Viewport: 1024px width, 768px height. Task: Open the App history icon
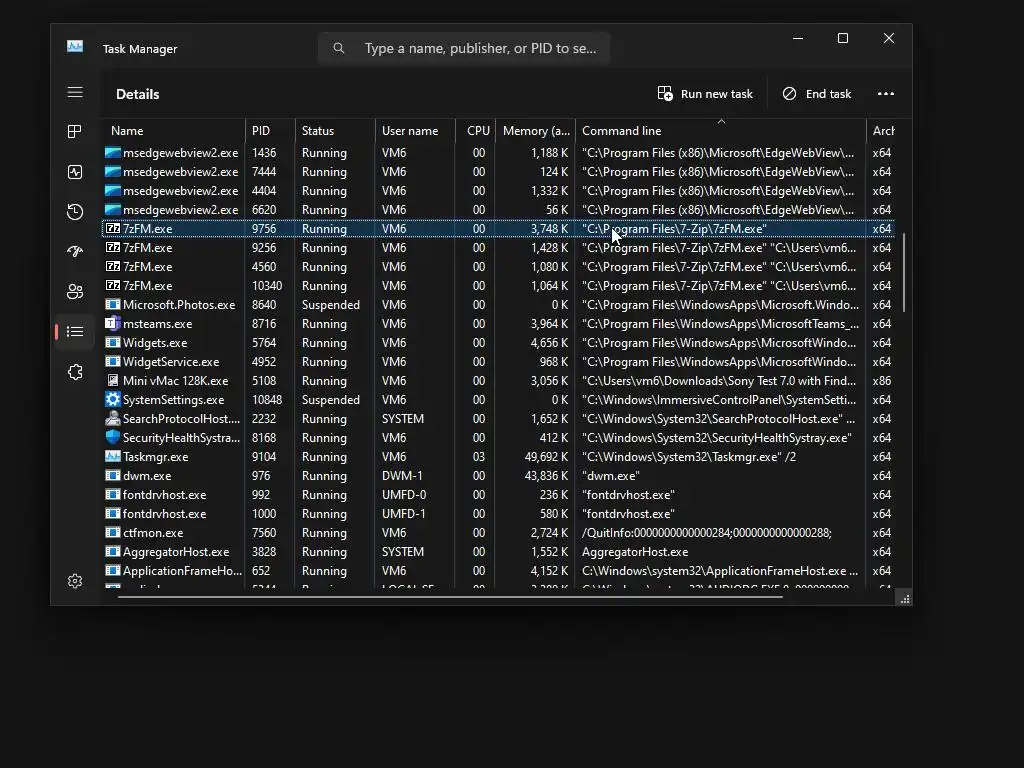(75, 212)
